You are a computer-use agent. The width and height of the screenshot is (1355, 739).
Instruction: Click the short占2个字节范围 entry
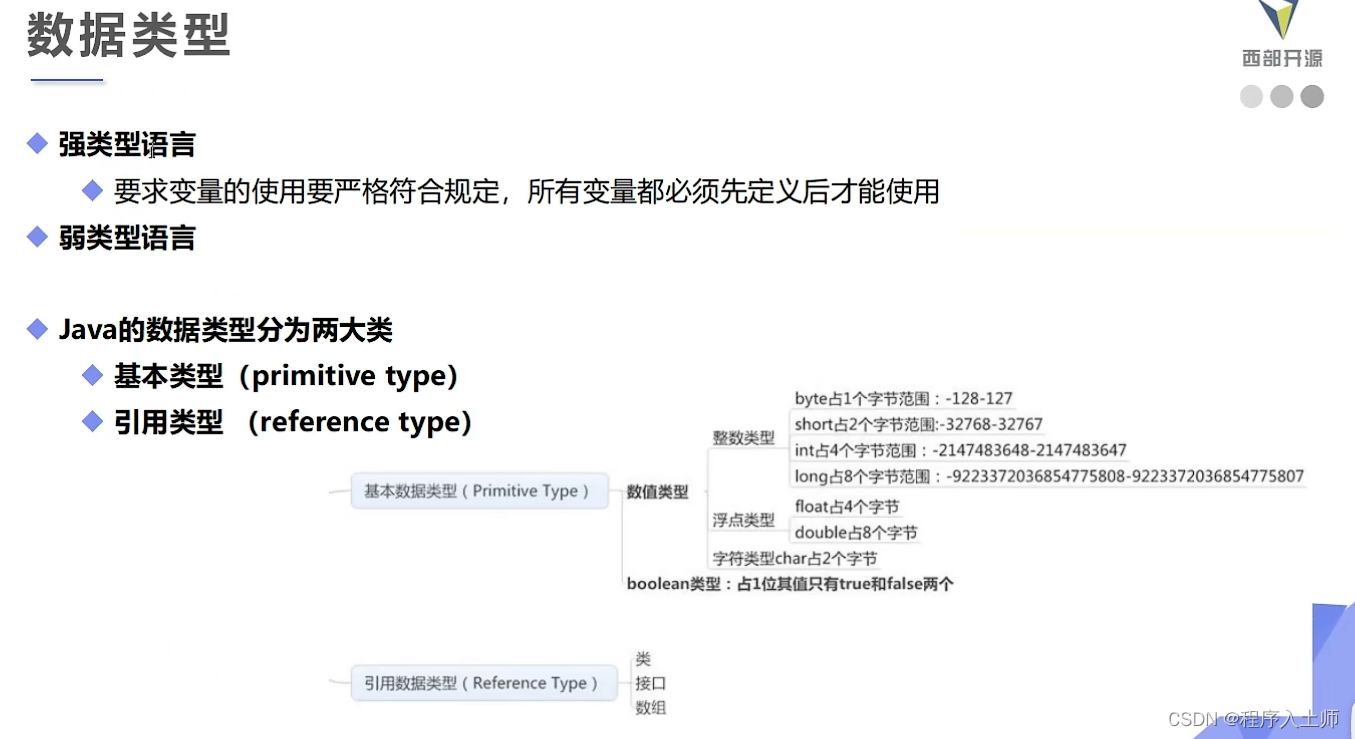[x=919, y=424]
